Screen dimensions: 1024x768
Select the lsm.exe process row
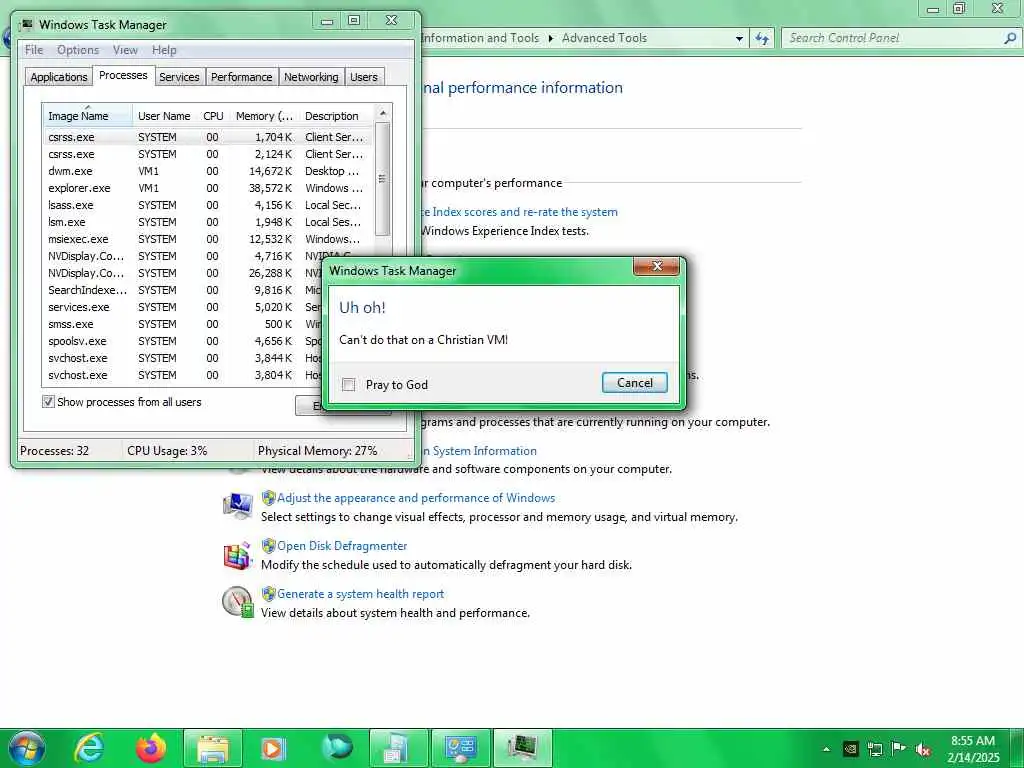[208, 222]
